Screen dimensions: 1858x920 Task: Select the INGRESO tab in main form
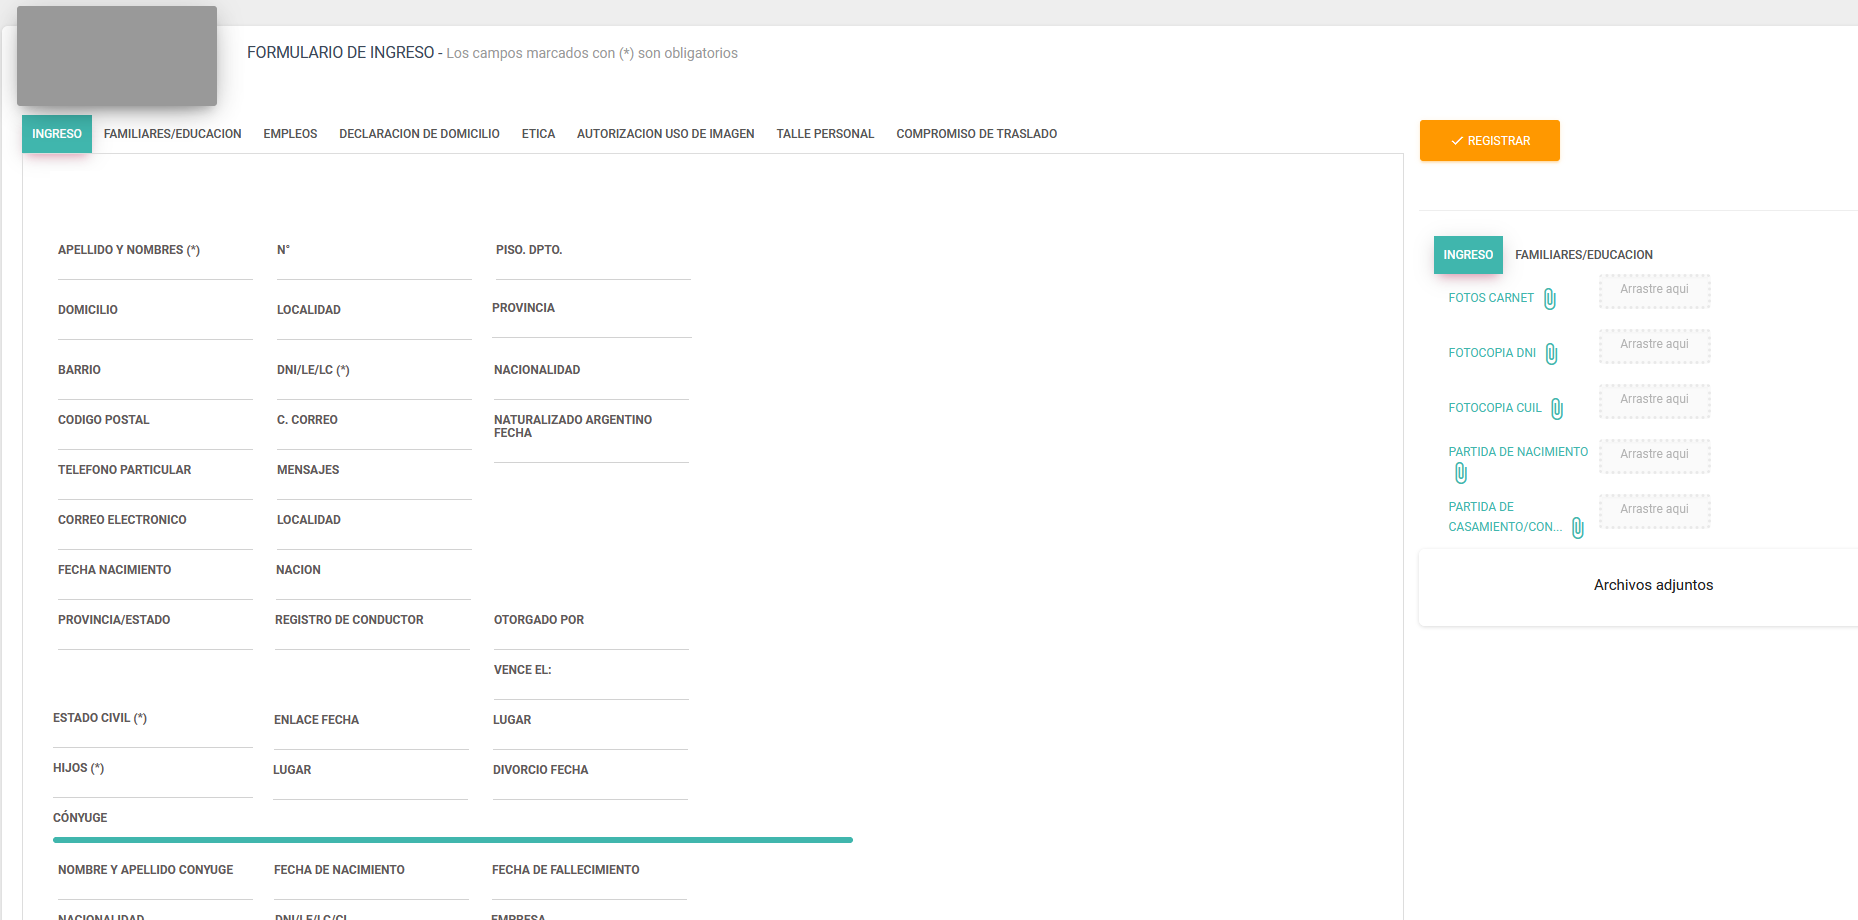[x=57, y=134]
